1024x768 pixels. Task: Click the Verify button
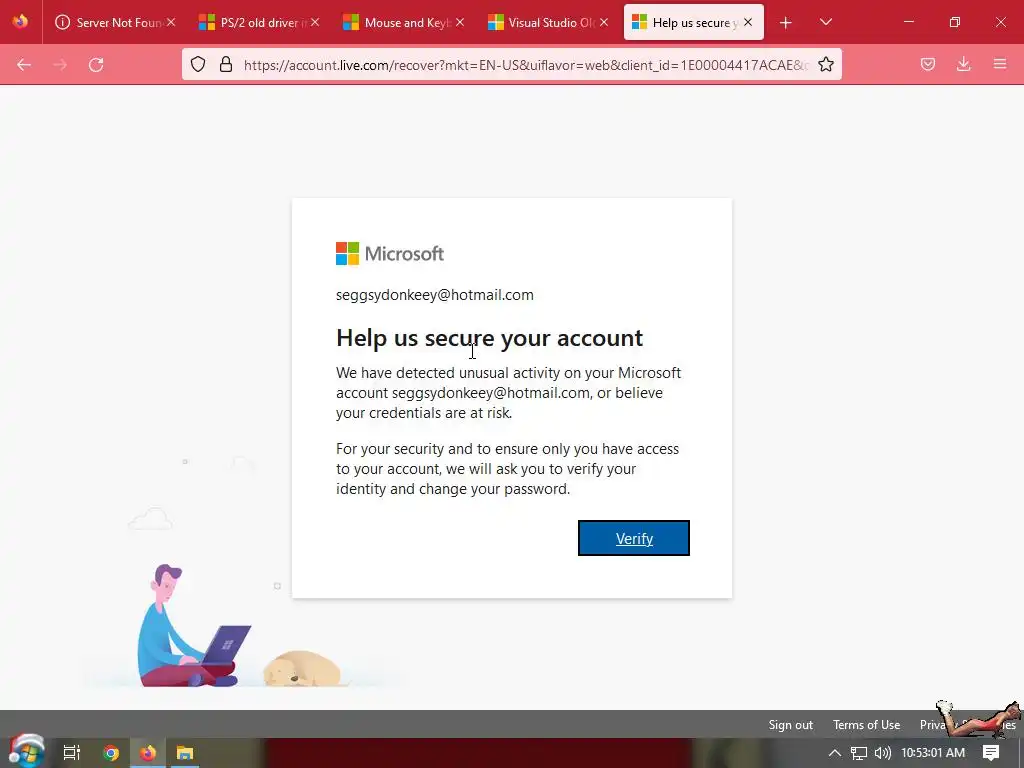(x=633, y=538)
